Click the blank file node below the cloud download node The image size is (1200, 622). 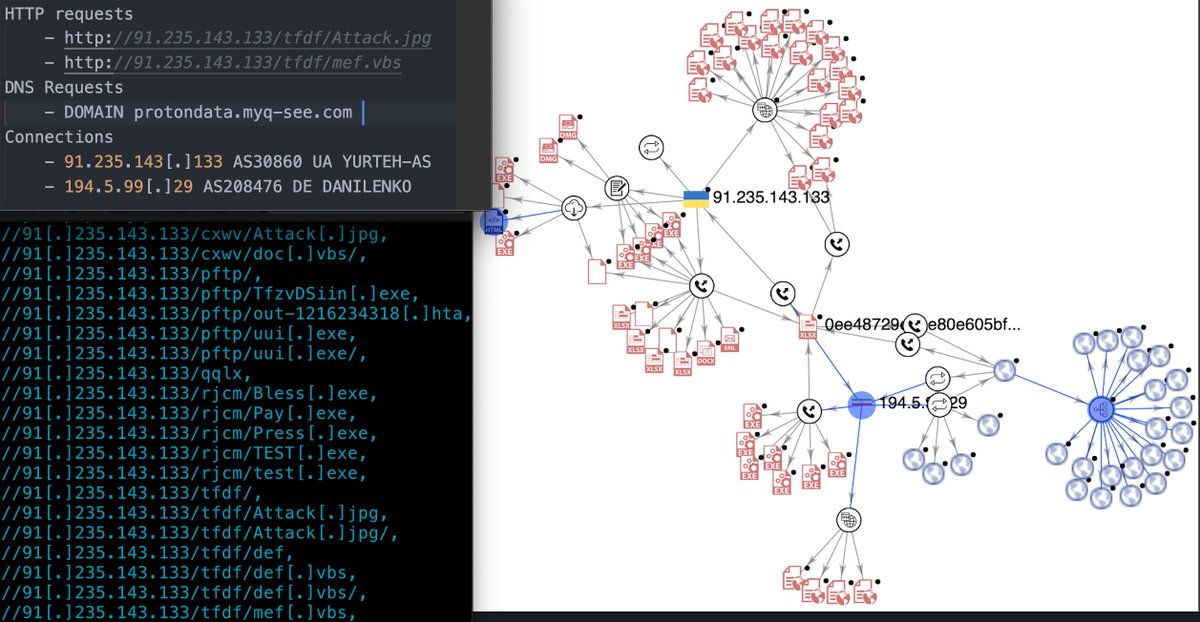pos(596,271)
